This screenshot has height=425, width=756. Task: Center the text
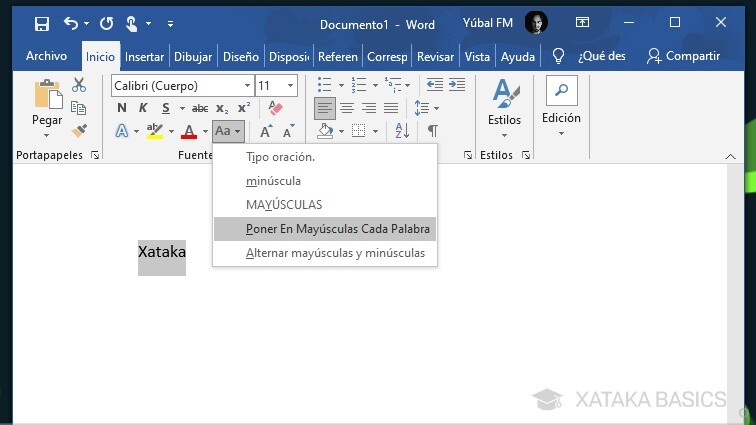347,108
